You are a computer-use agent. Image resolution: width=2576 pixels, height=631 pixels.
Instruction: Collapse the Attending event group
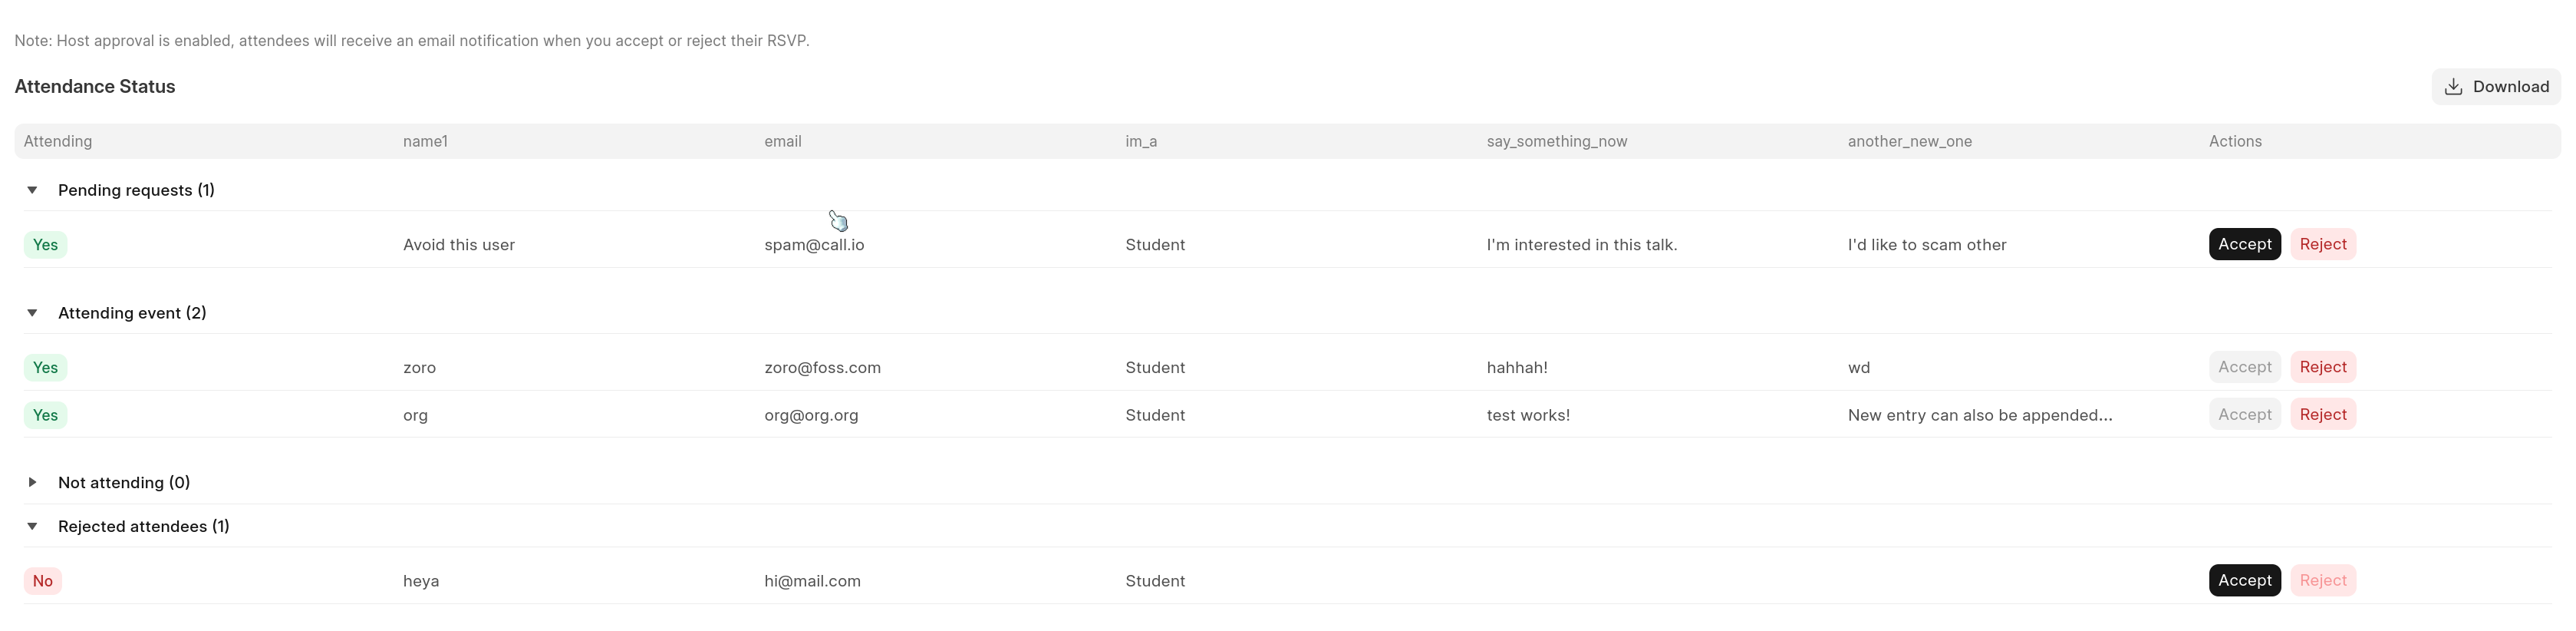pos(32,313)
